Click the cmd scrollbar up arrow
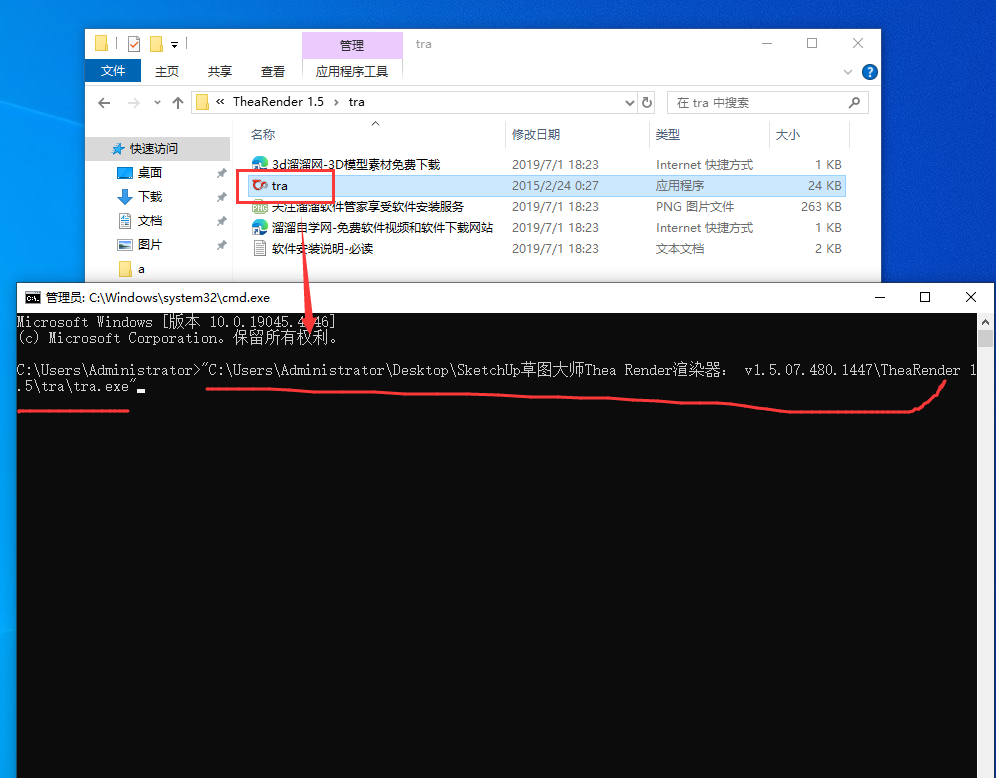Image resolution: width=996 pixels, height=778 pixels. pos(985,321)
